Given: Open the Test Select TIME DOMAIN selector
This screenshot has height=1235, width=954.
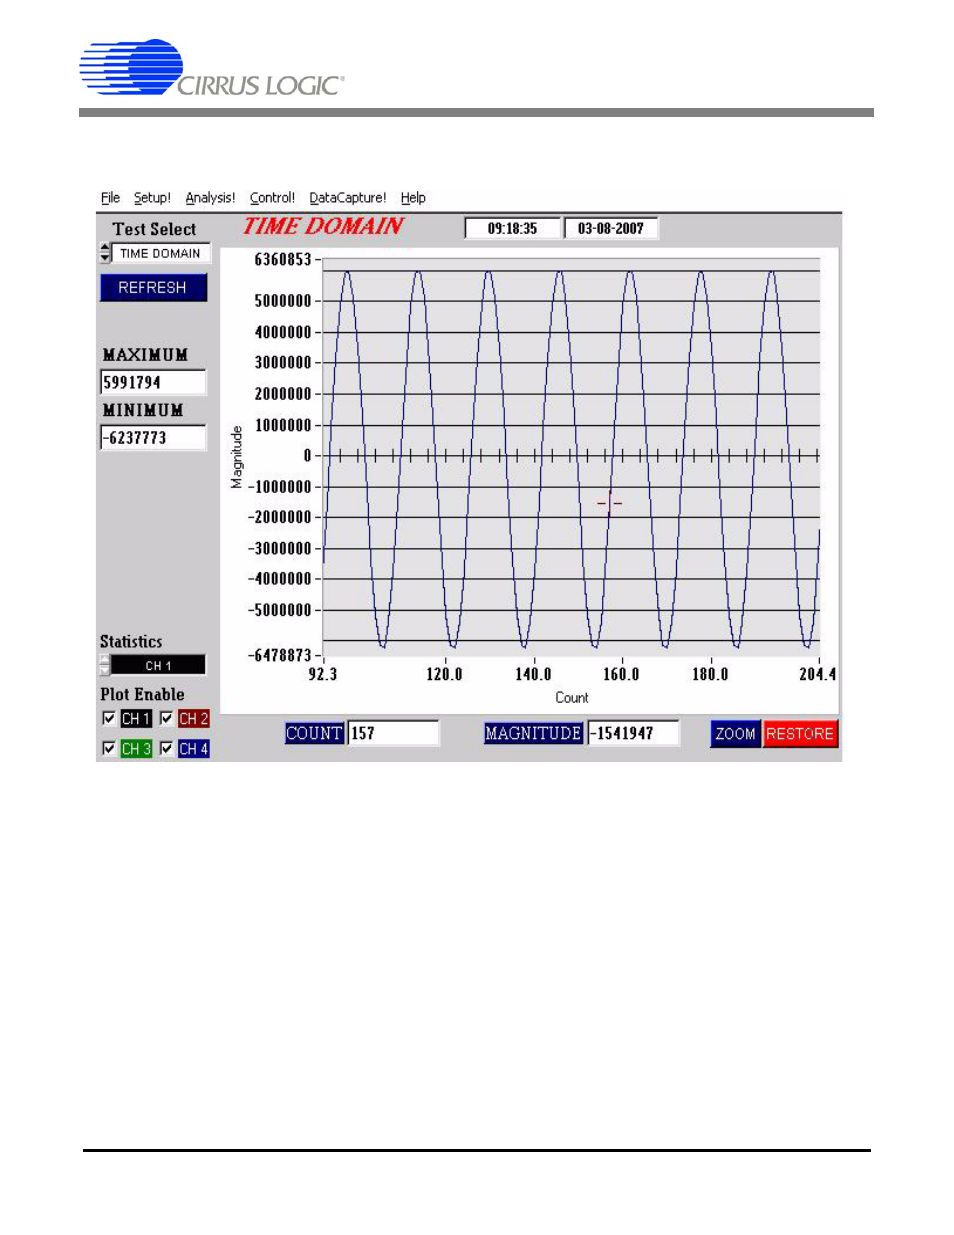Looking at the screenshot, I should point(161,254).
